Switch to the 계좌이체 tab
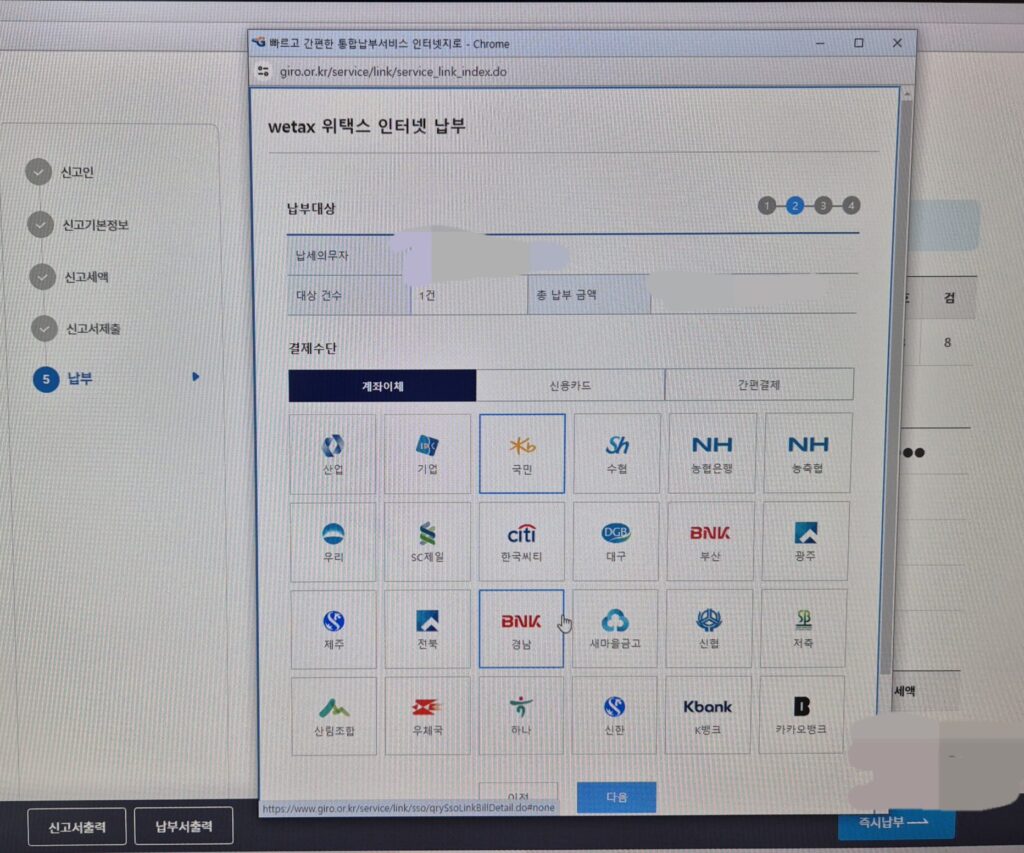The width and height of the screenshot is (1024, 853). 383,386
